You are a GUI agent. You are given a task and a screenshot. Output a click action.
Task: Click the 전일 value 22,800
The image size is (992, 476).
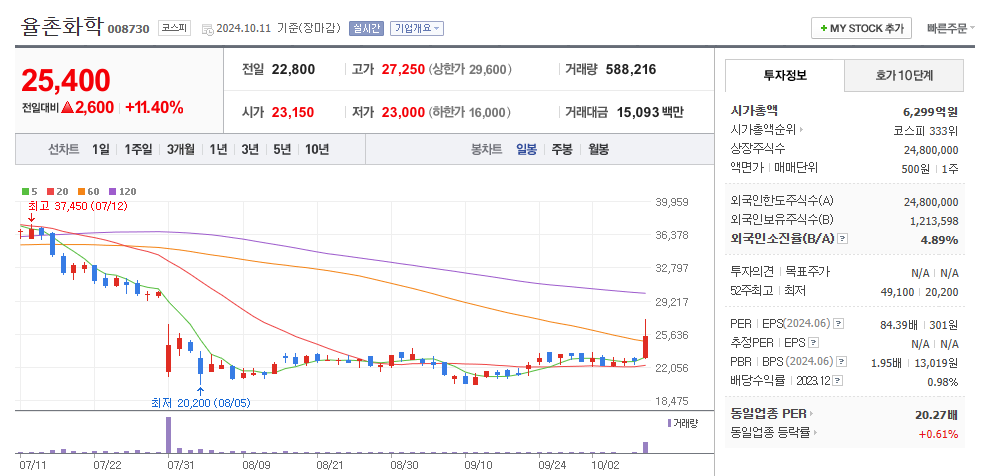pyautogui.click(x=293, y=70)
